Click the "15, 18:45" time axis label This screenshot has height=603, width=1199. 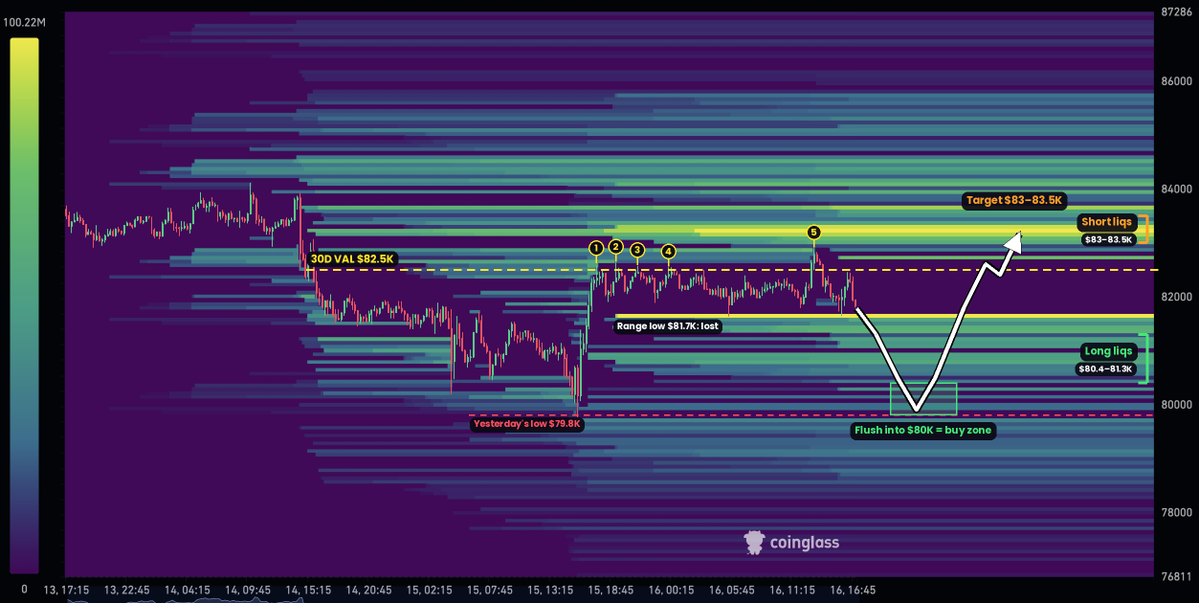[610, 590]
